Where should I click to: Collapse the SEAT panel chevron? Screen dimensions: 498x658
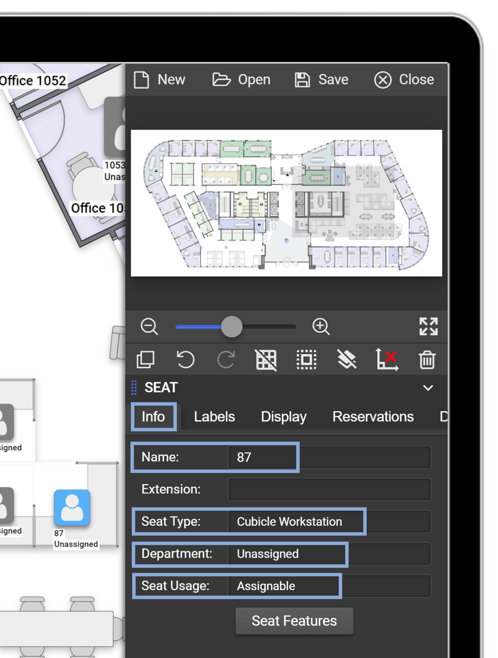click(428, 388)
